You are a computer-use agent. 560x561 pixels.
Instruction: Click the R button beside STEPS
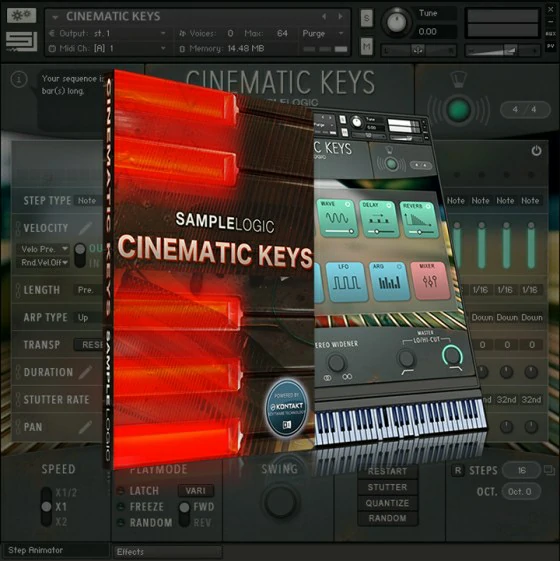(458, 470)
